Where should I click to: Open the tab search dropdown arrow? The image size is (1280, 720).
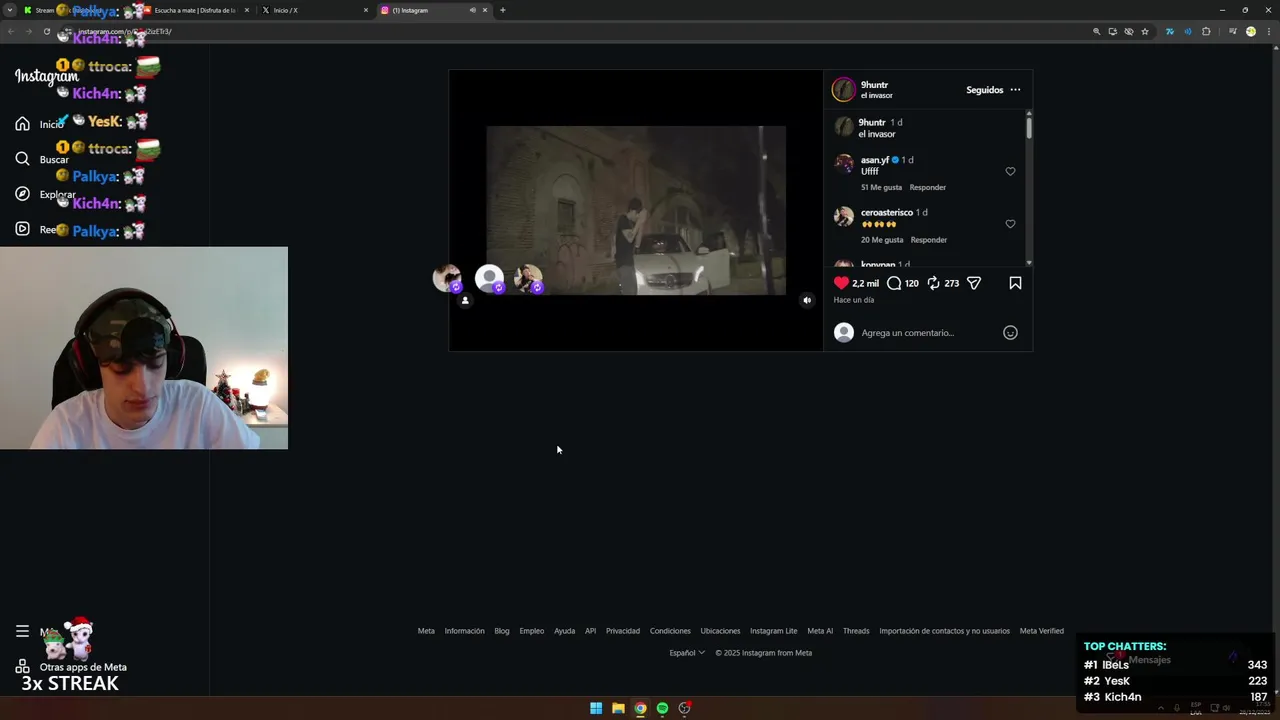[9, 10]
